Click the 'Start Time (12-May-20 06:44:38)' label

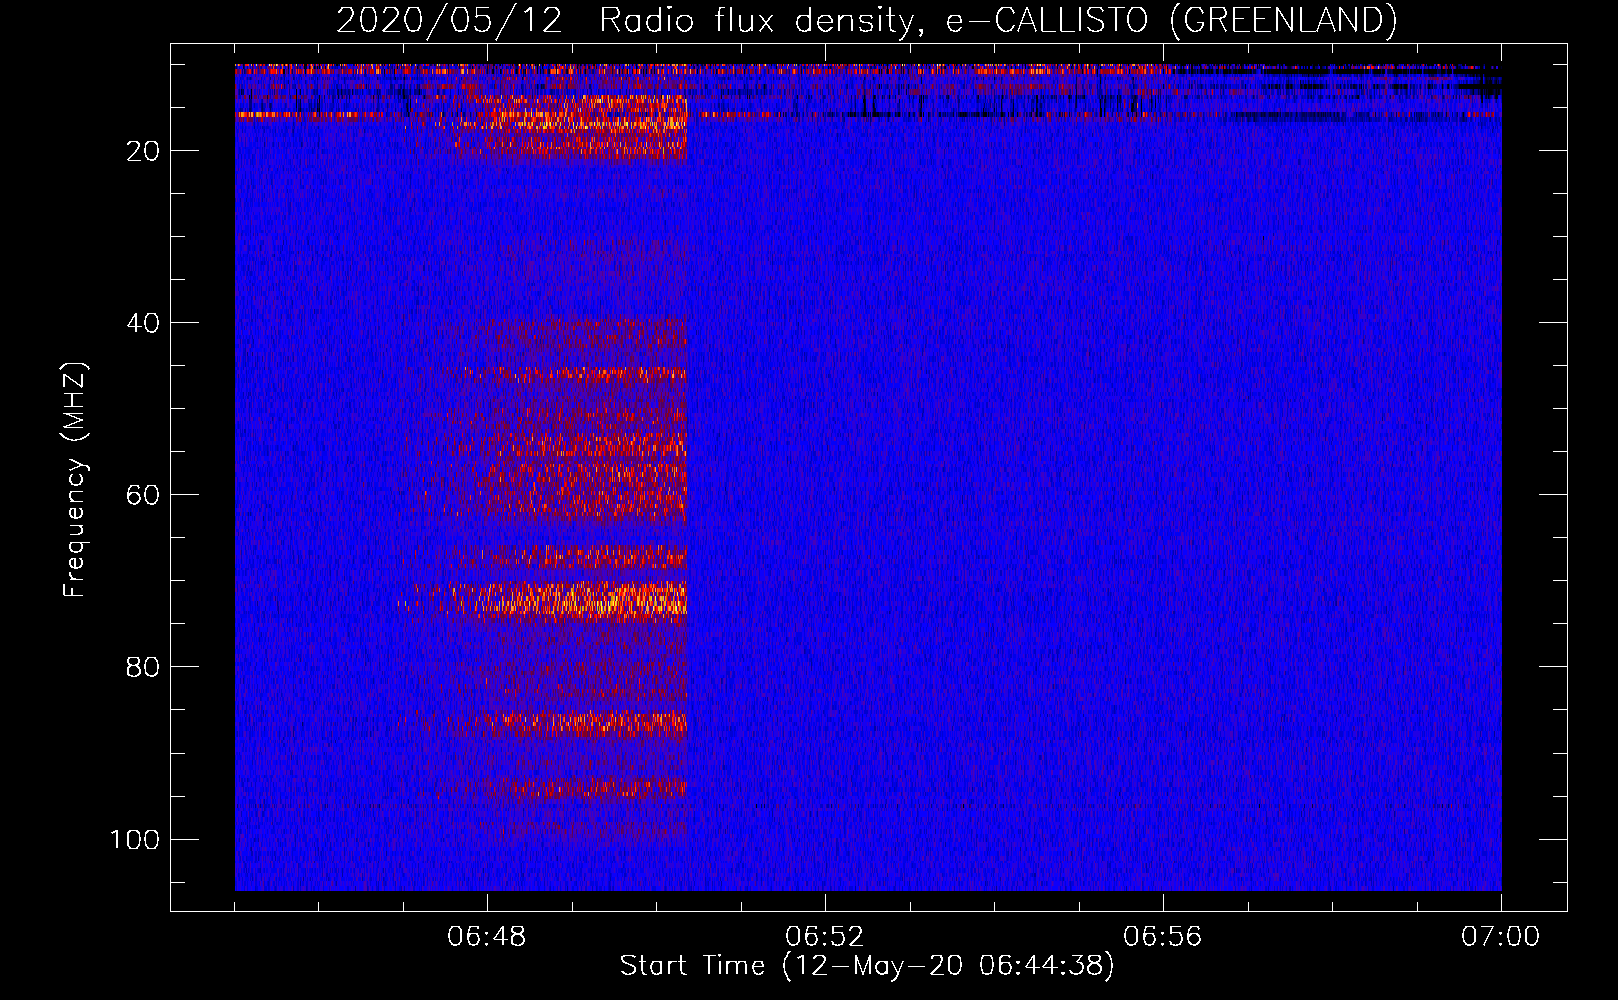coord(867,966)
